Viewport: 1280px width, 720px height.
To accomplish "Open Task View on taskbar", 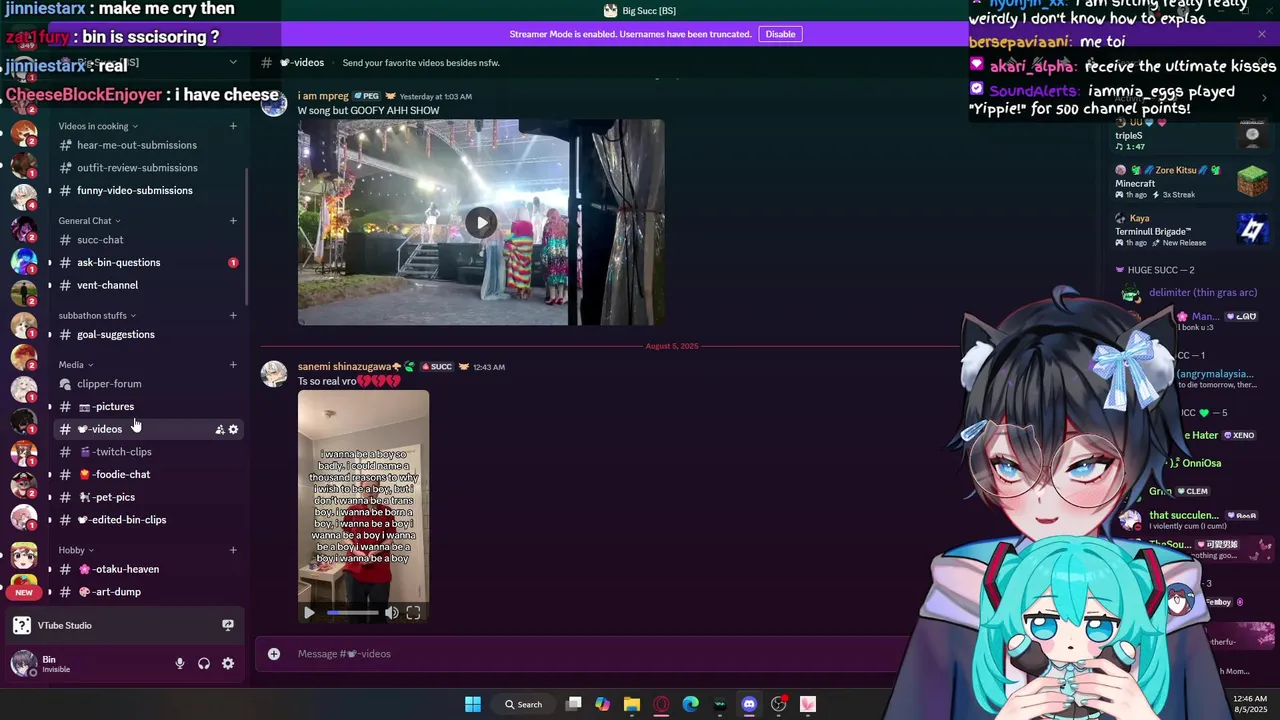I will pos(574,704).
